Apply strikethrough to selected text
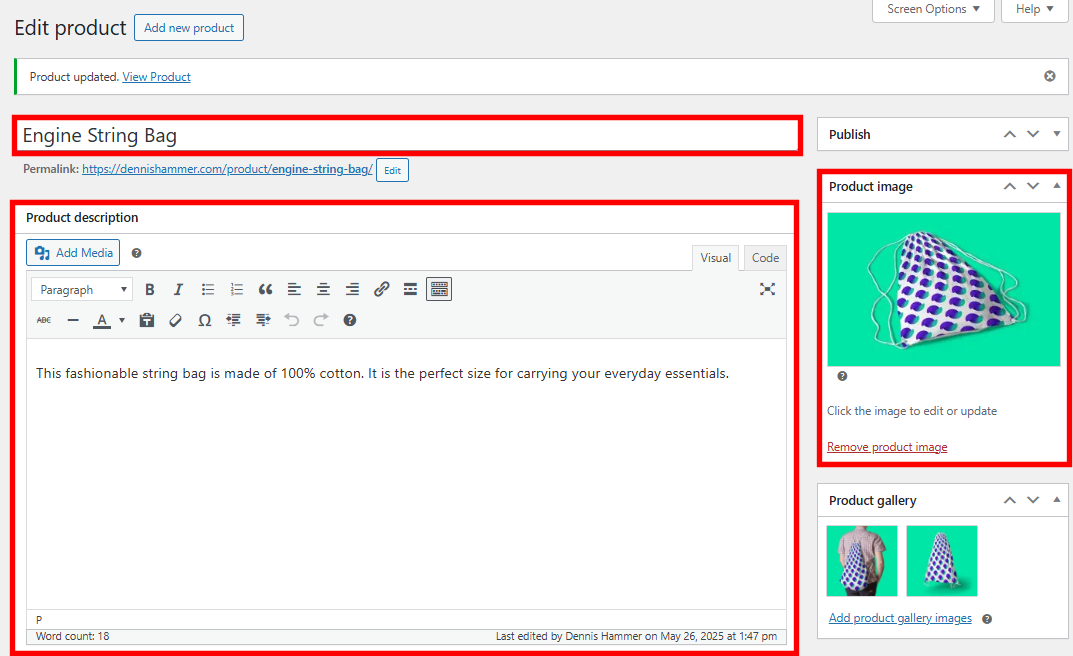 (43, 319)
